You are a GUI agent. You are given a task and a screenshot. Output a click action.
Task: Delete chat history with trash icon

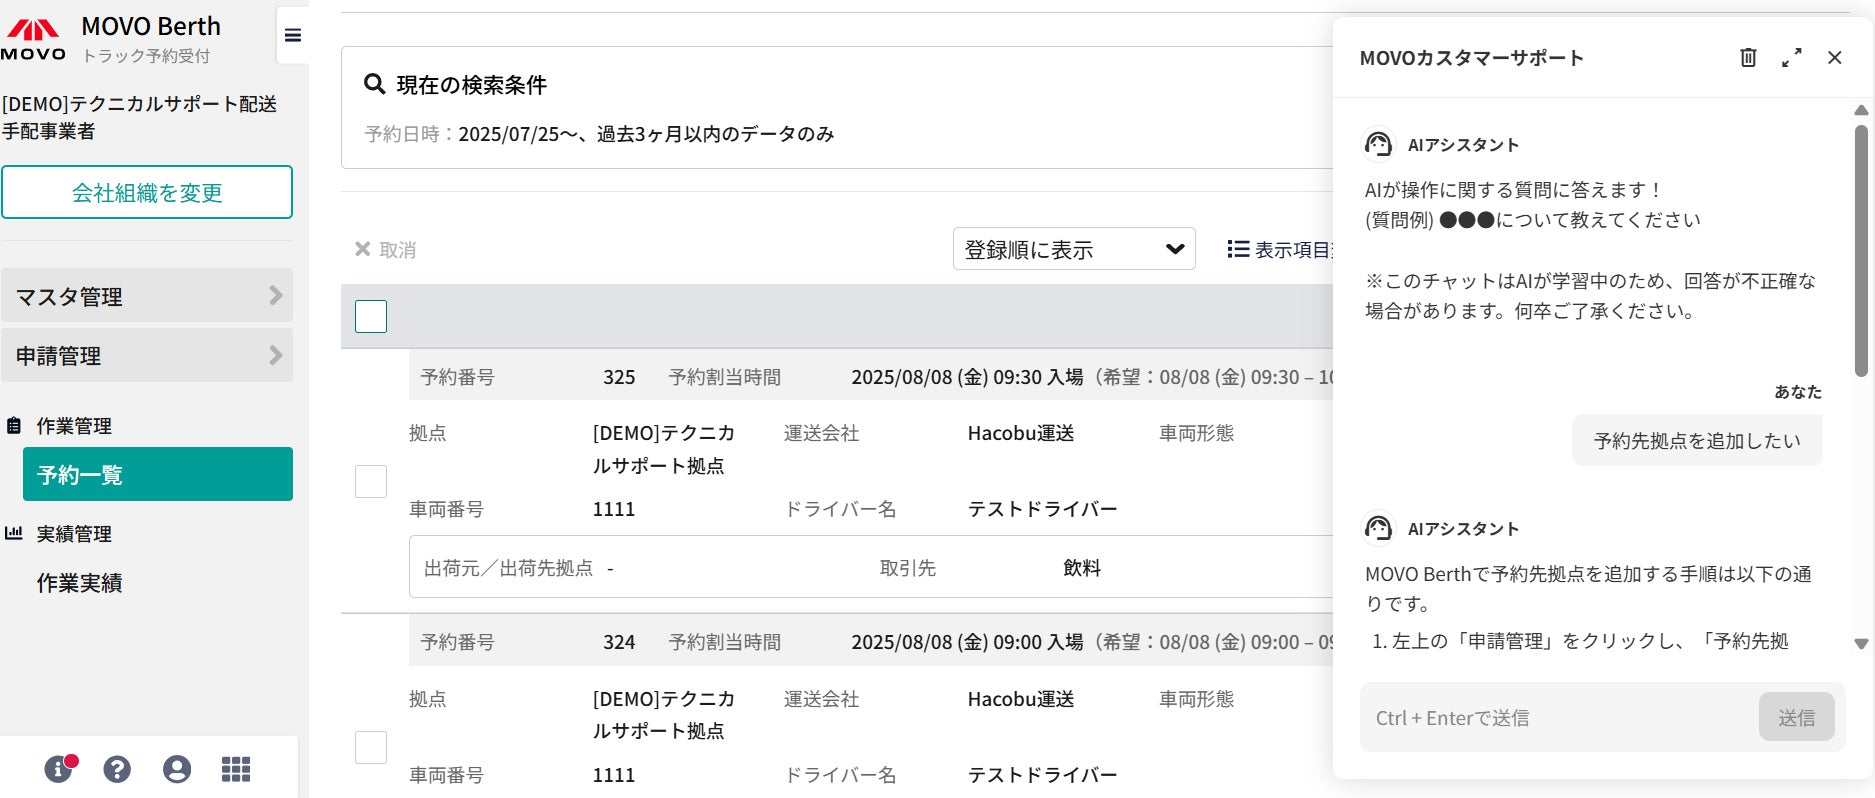click(1748, 57)
